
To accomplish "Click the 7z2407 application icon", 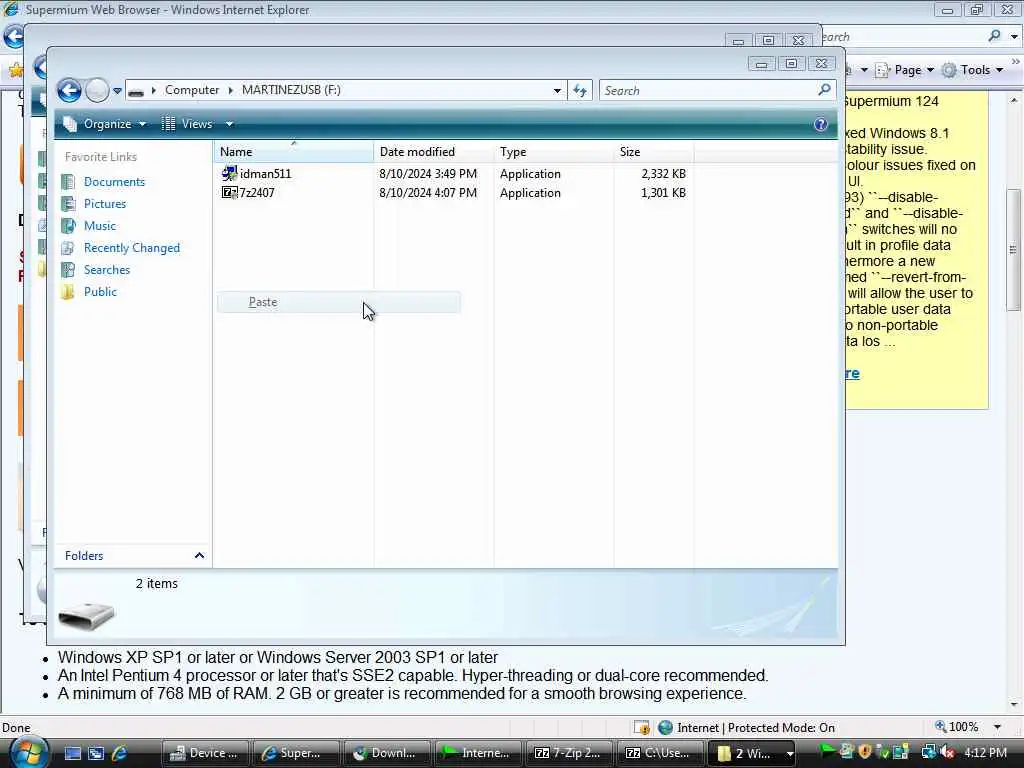I will (x=229, y=192).
